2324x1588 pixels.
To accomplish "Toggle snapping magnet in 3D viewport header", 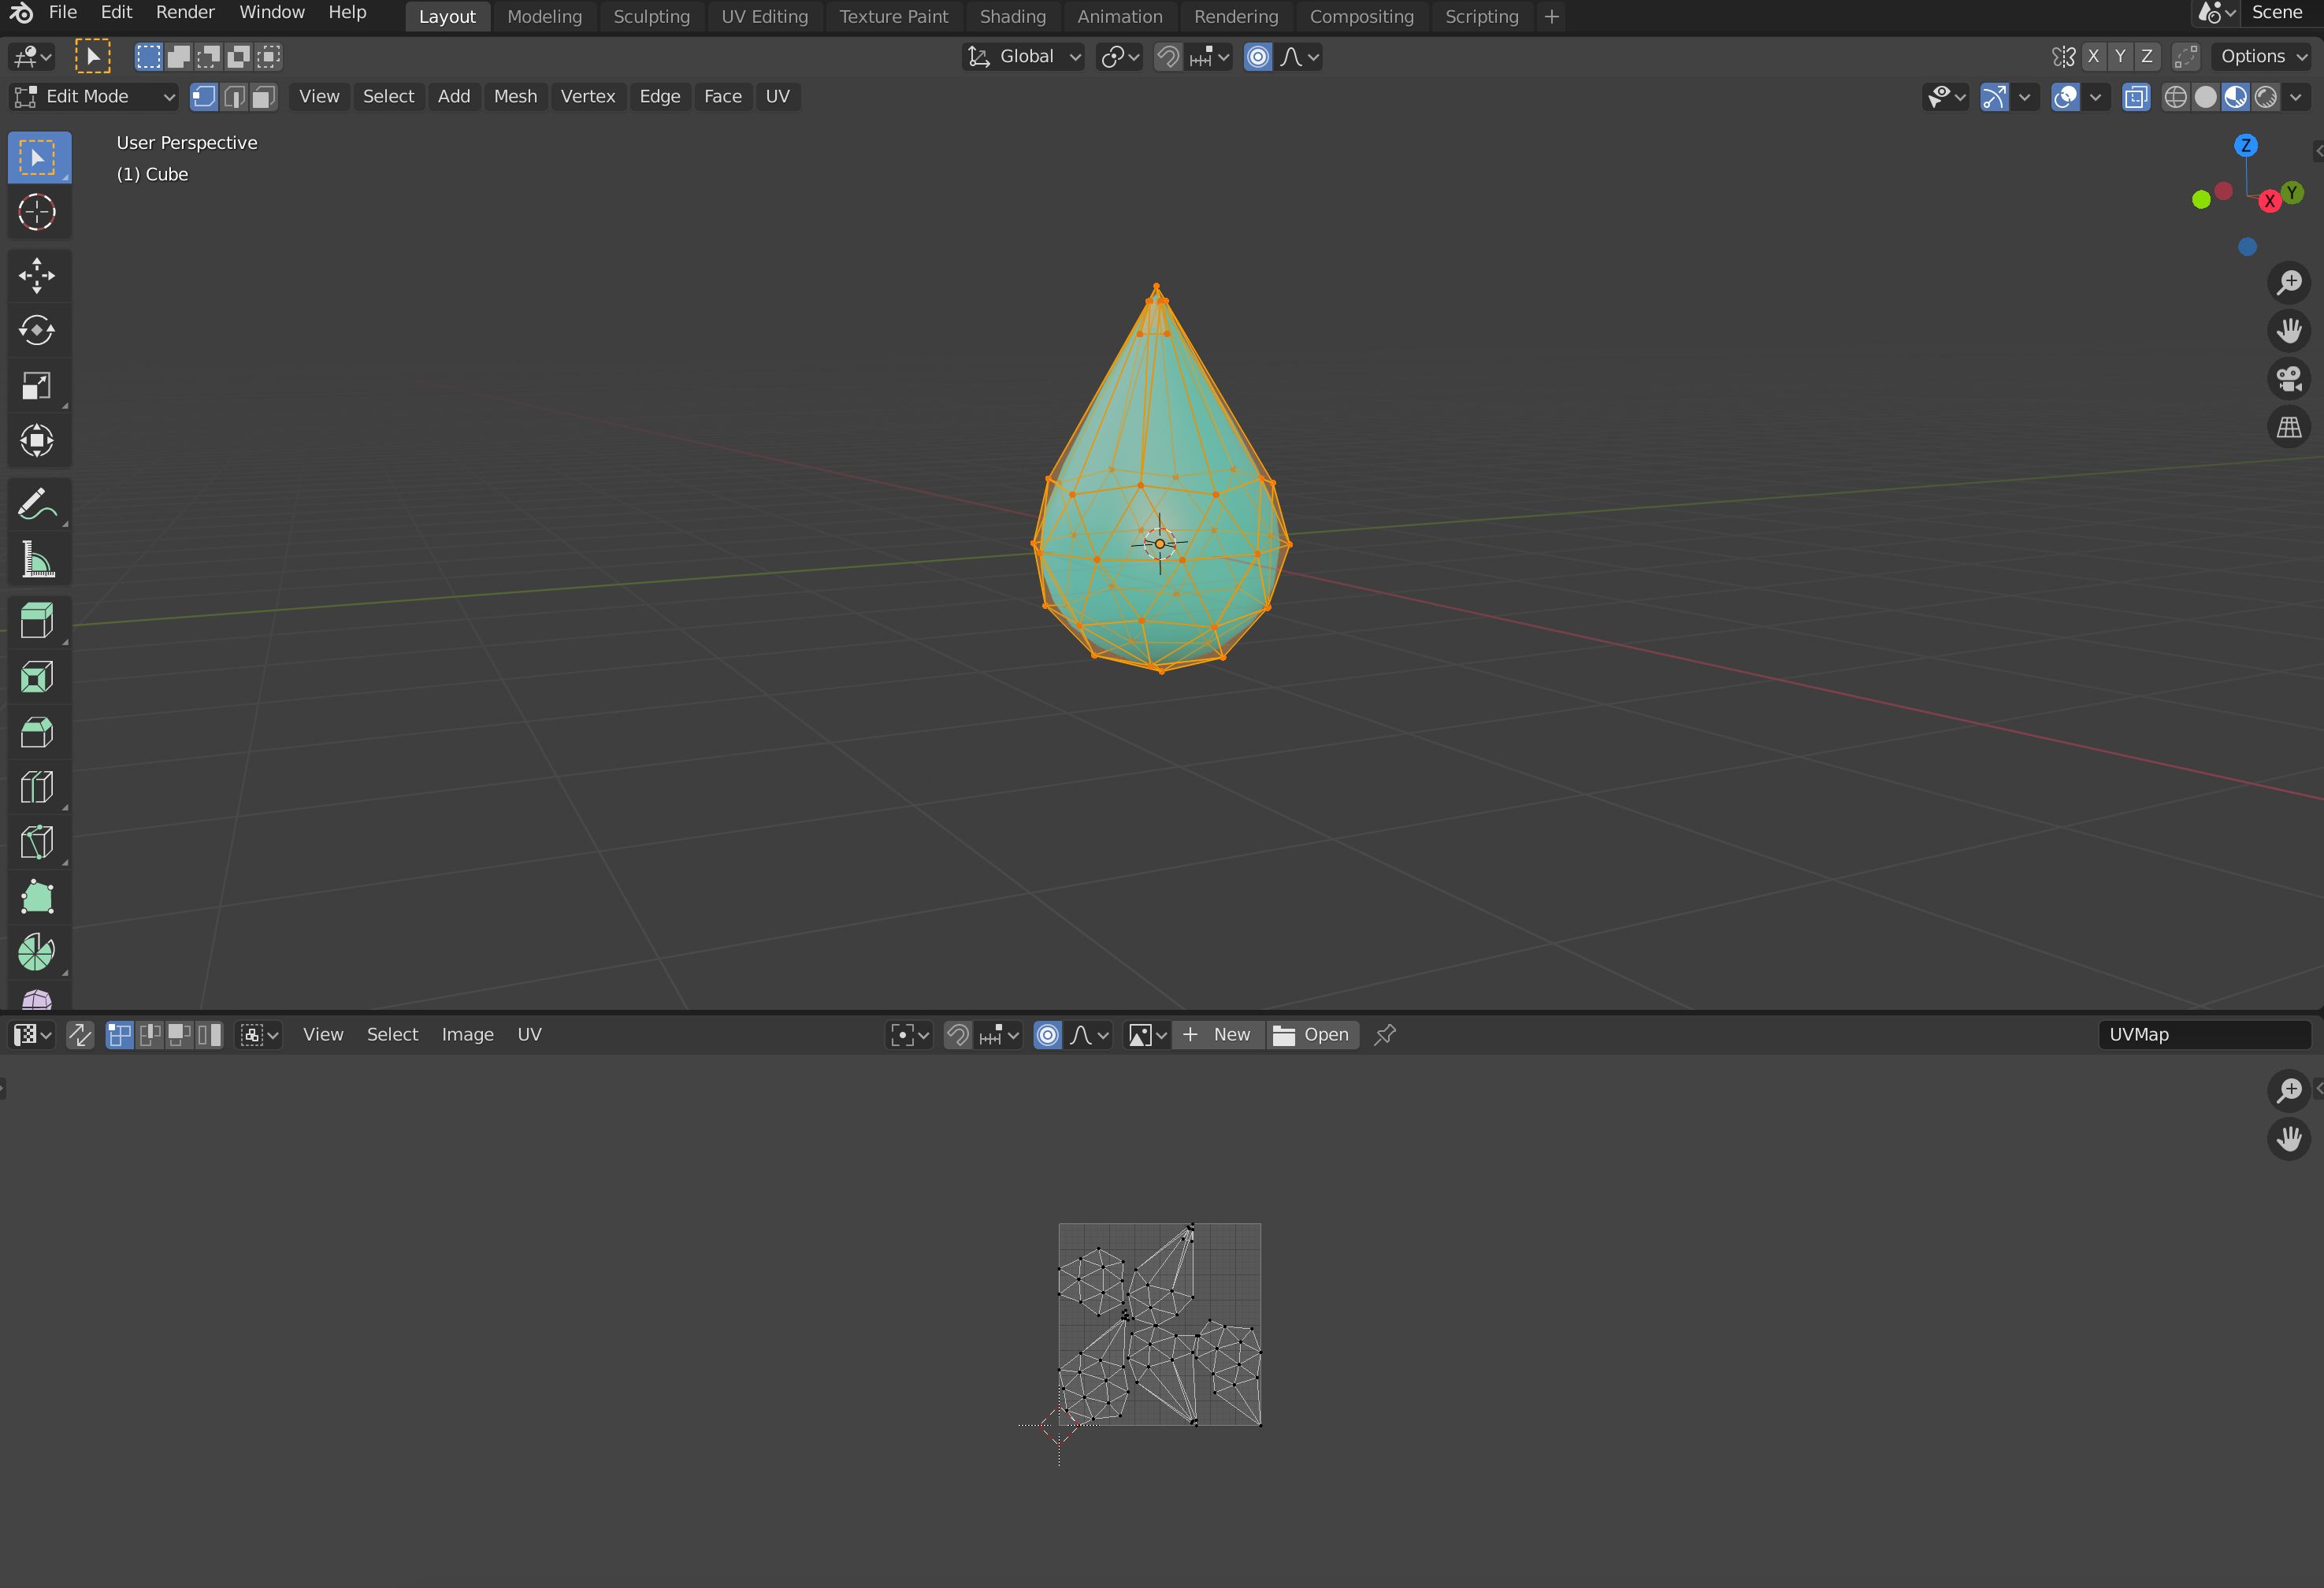I will (1168, 57).
